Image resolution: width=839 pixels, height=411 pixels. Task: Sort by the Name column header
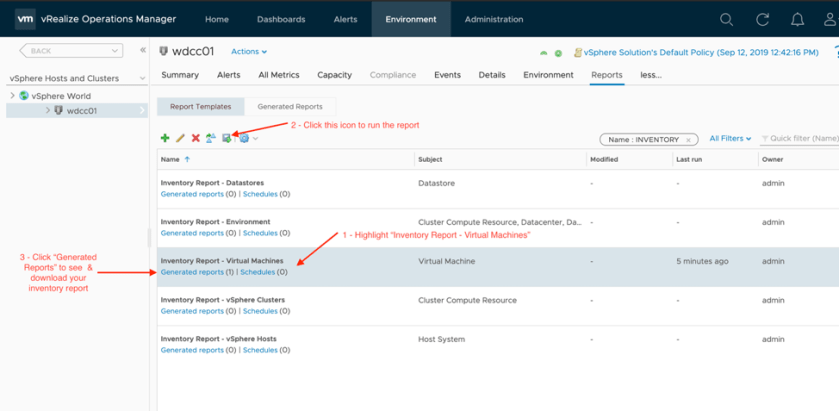point(170,159)
